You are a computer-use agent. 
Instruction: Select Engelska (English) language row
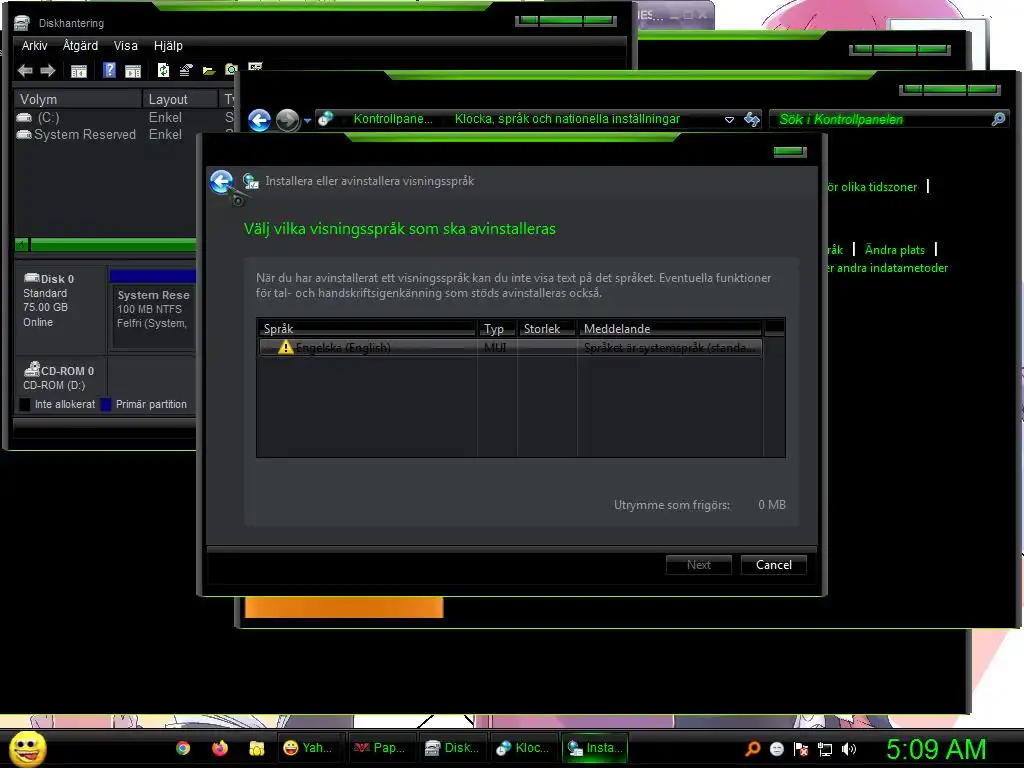[x=511, y=347]
